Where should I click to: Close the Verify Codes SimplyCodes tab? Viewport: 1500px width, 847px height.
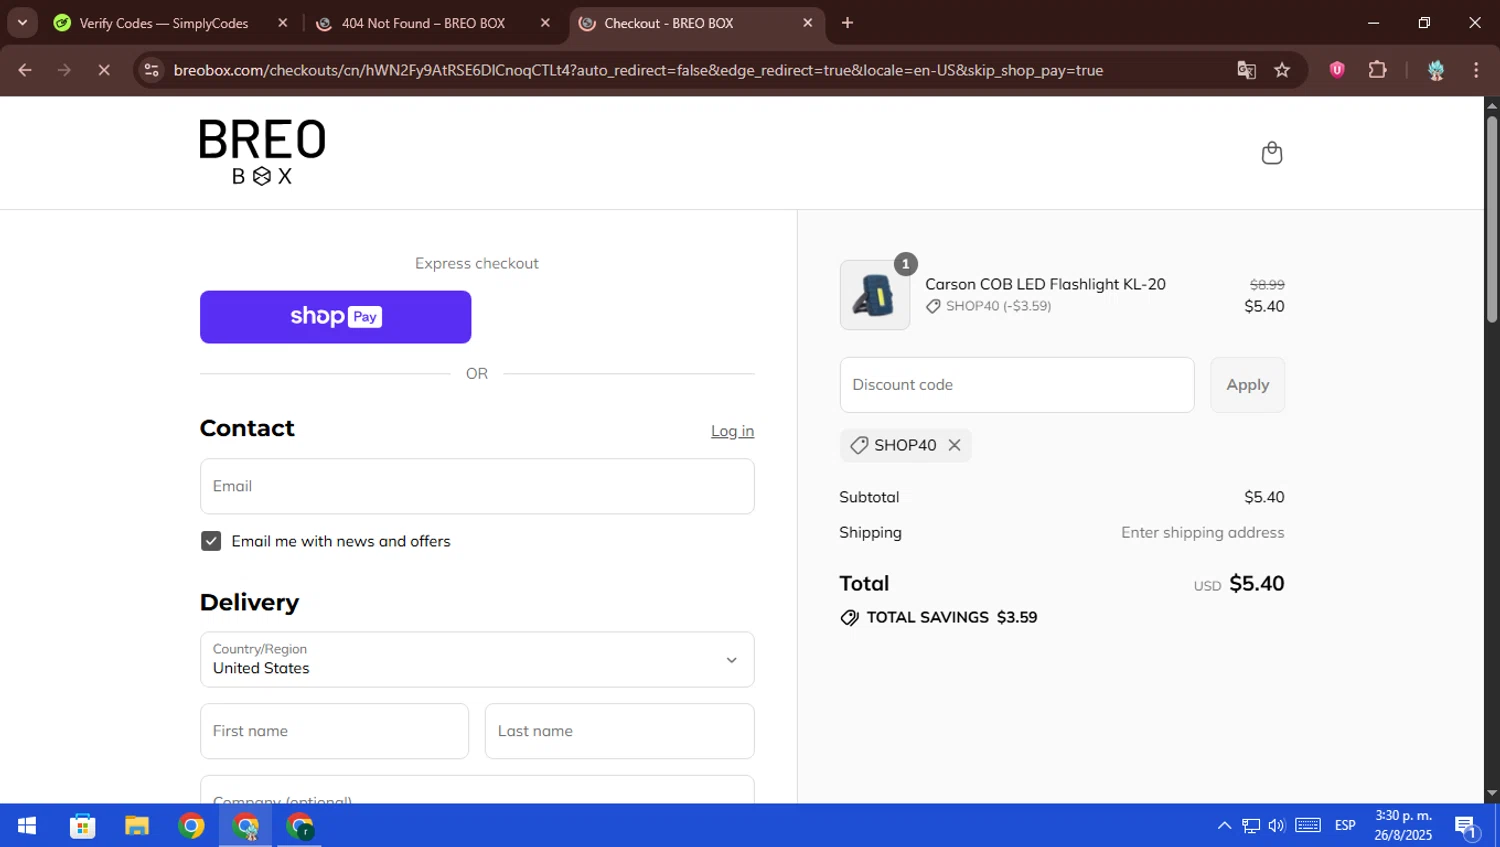(283, 23)
